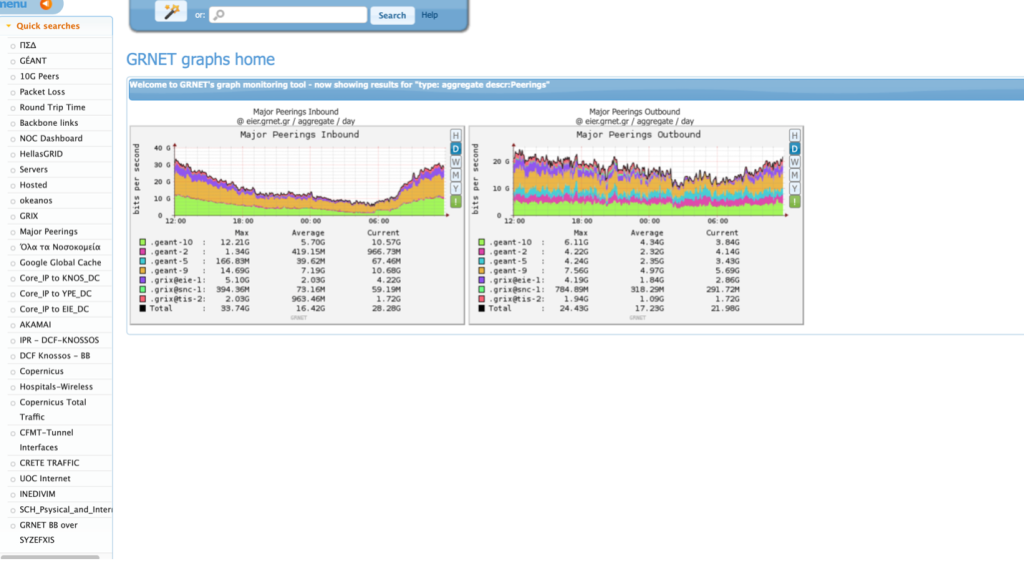Screen dimensions: 1024x562
Task: Open the Help link
Action: click(x=430, y=15)
